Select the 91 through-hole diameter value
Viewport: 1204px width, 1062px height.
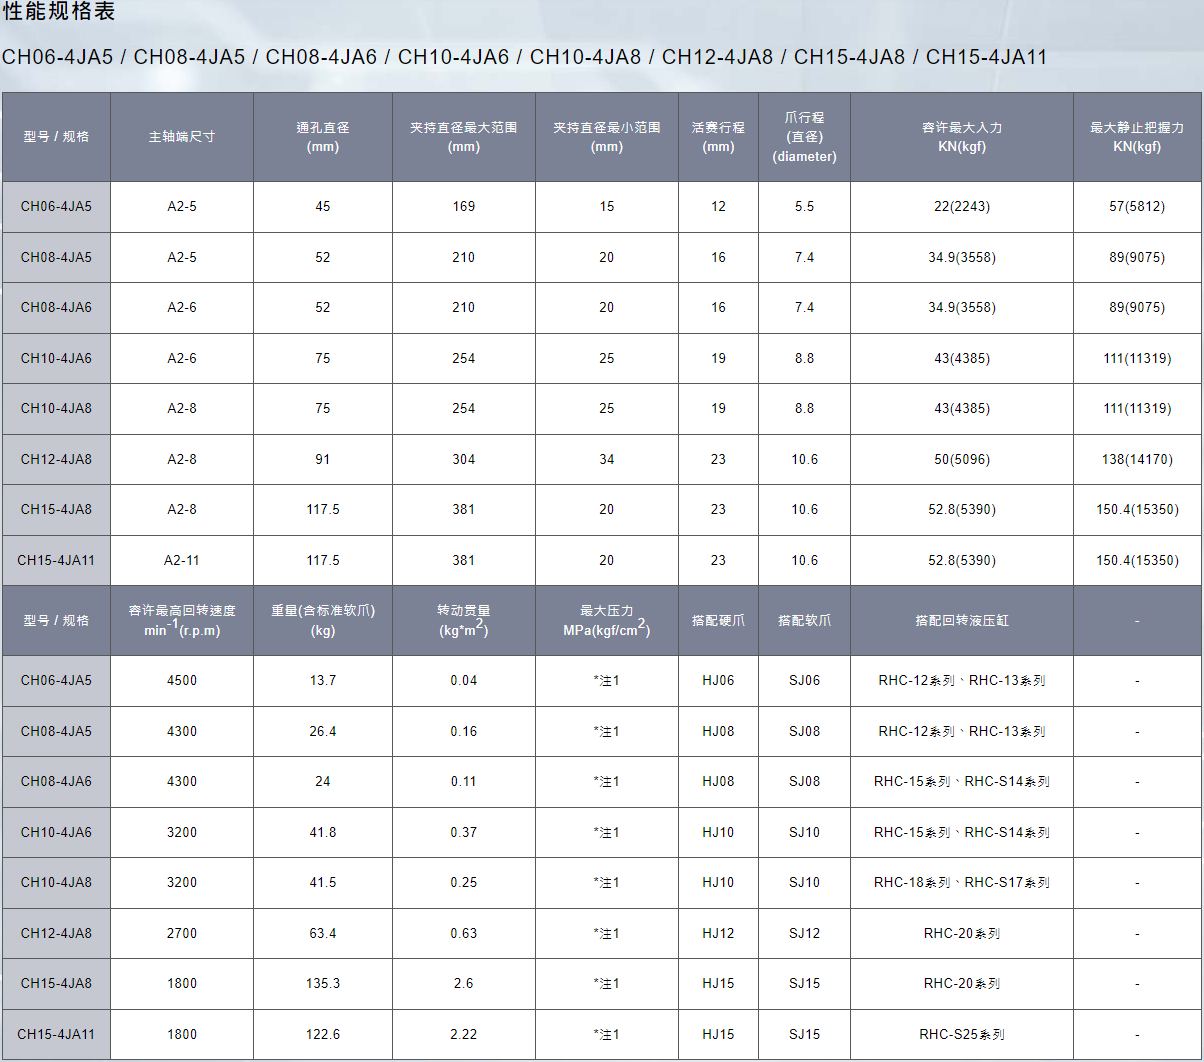pyautogui.click(x=323, y=460)
